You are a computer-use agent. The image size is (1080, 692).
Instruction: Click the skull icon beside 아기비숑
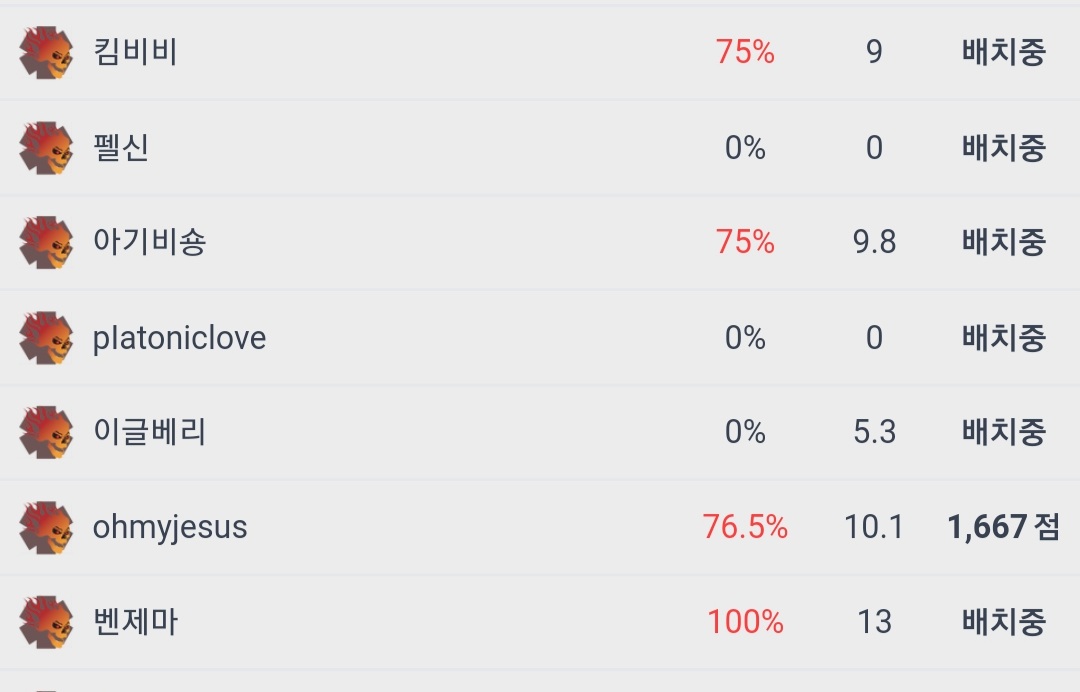(46, 243)
